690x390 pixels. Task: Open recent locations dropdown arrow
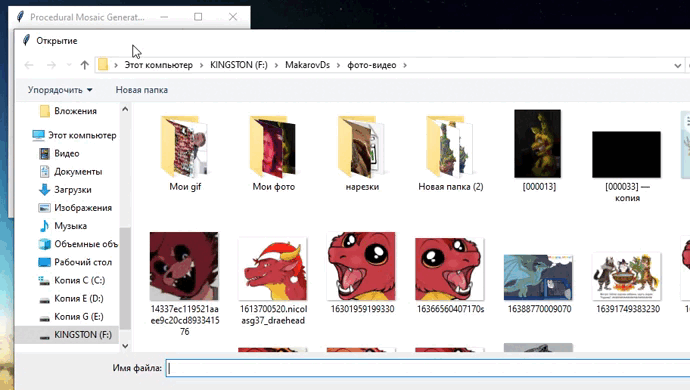(x=69, y=65)
